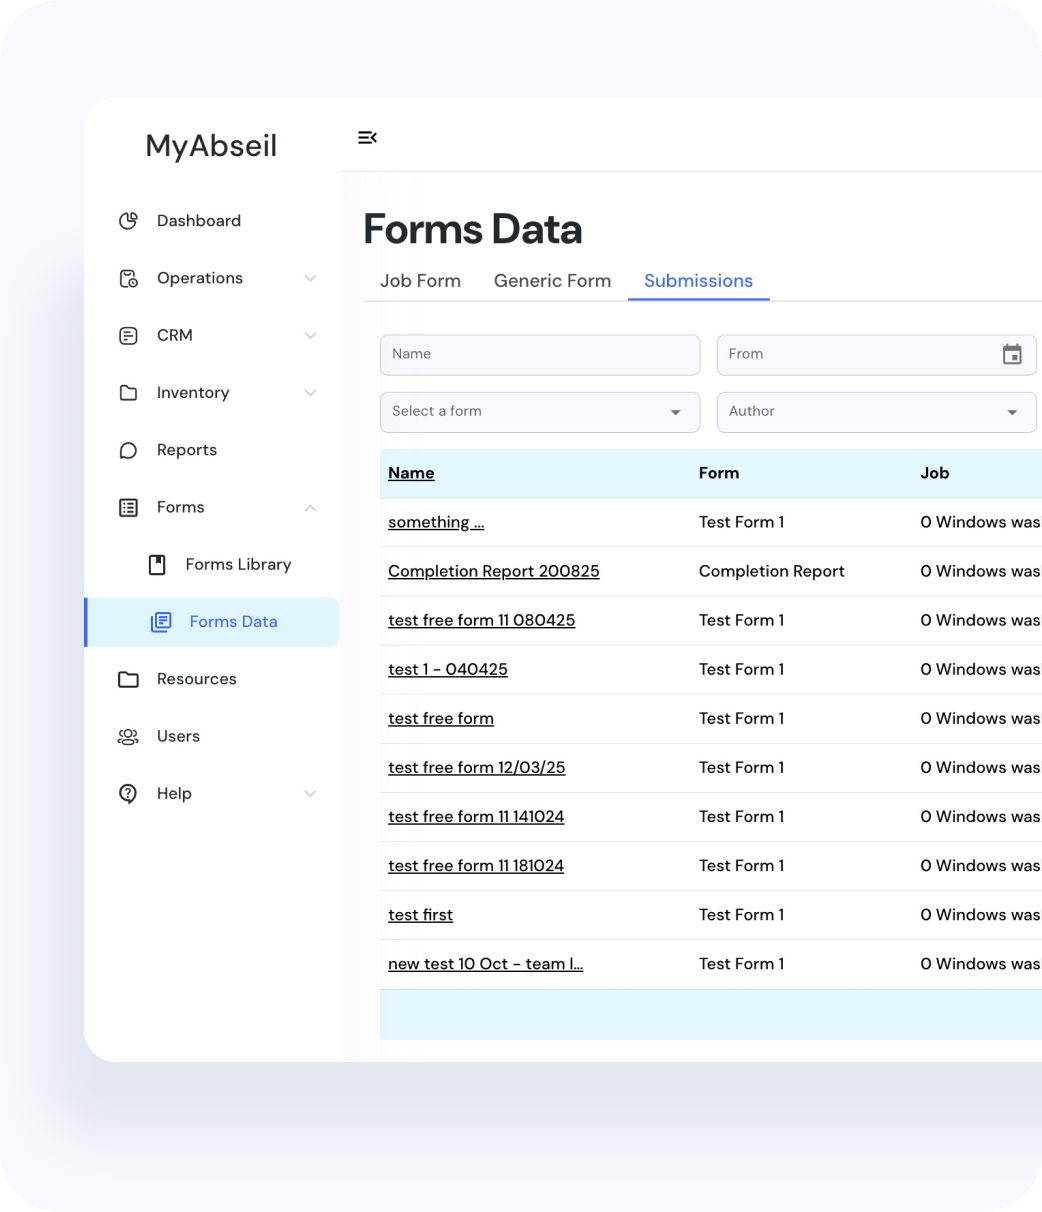Switch to the Generic Form tab
1042x1212 pixels.
point(552,281)
